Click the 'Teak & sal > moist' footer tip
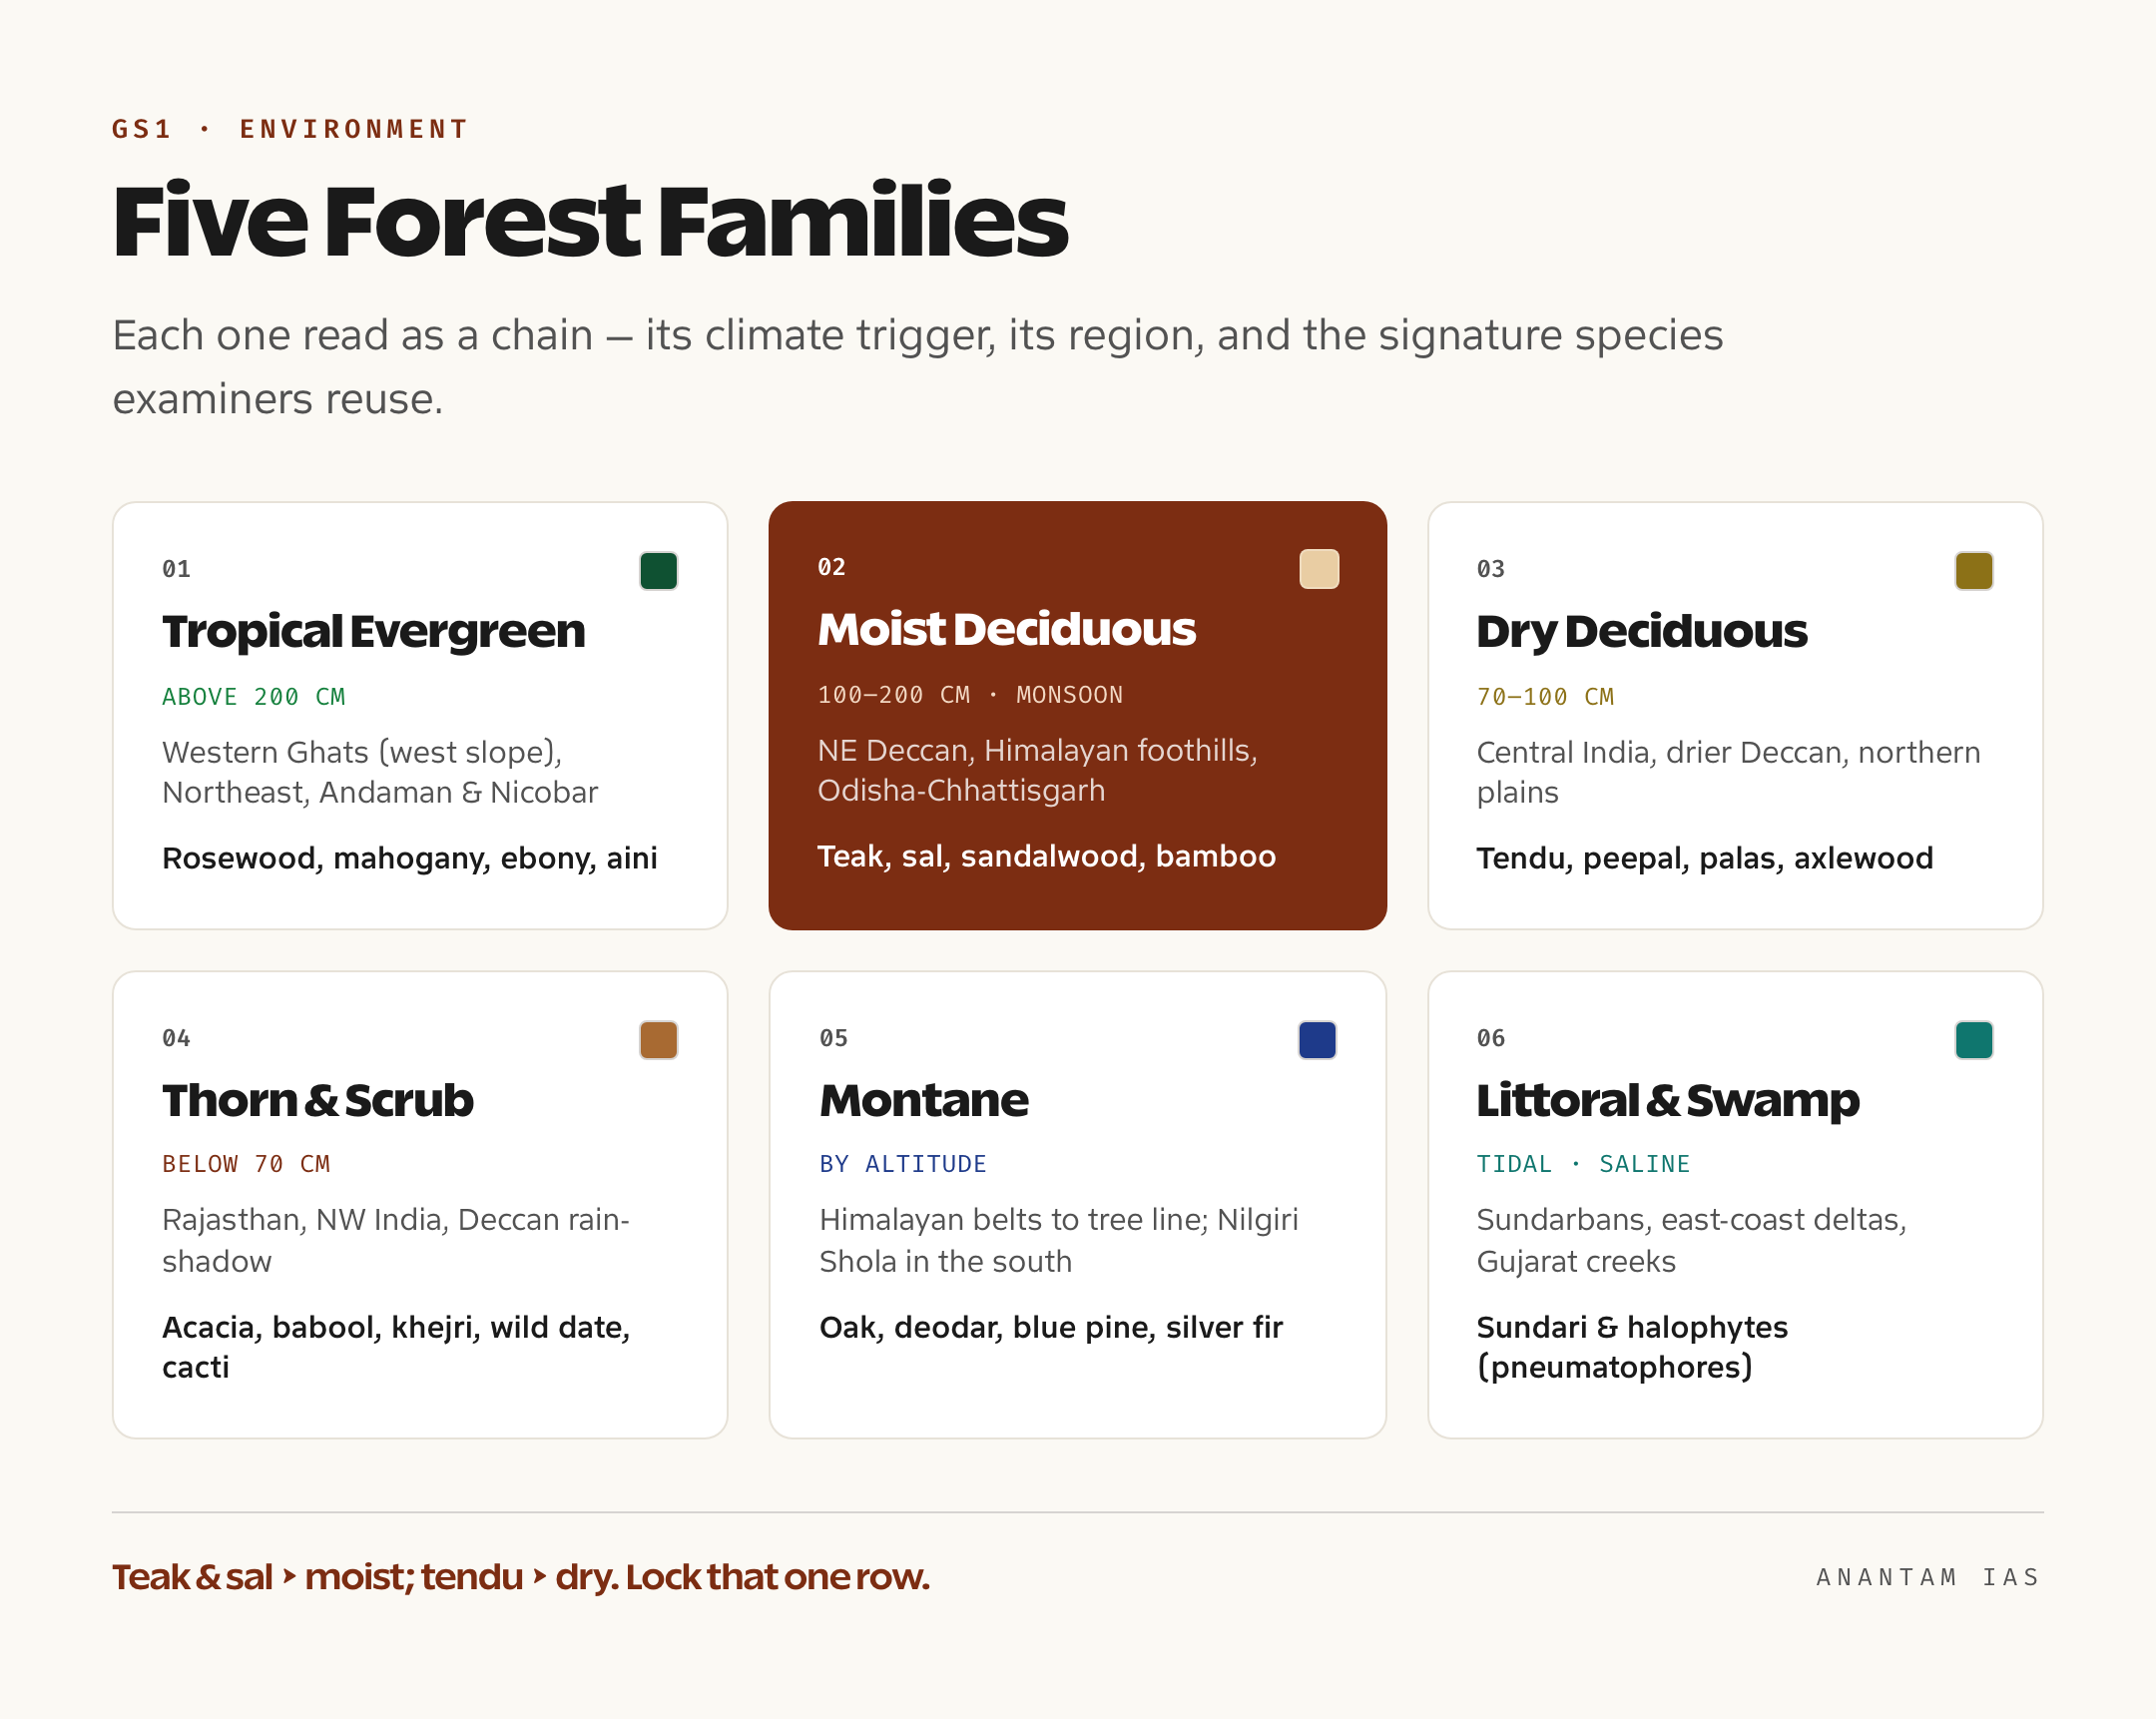Viewport: 2156px width, 1719px height. point(521,1577)
